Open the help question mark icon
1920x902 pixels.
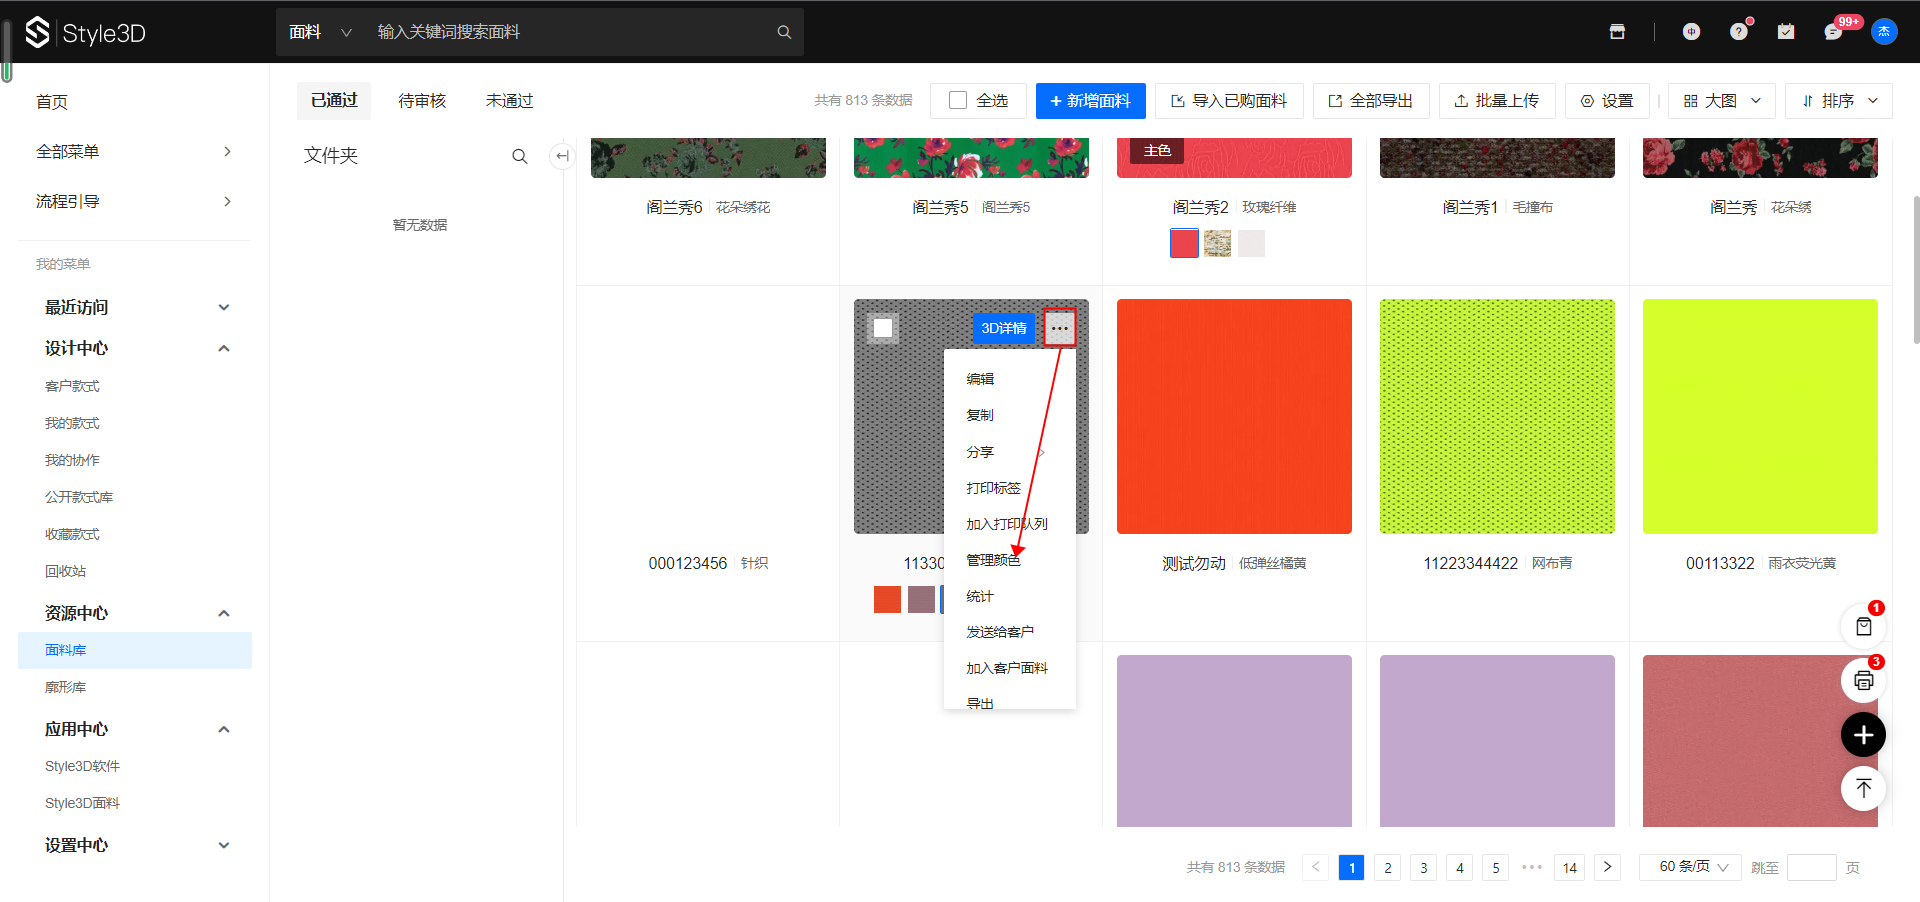coord(1739,32)
